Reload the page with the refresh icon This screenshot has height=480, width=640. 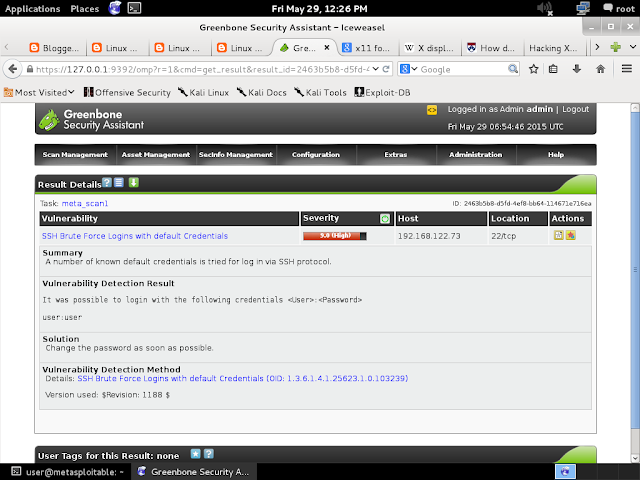[x=386, y=69]
